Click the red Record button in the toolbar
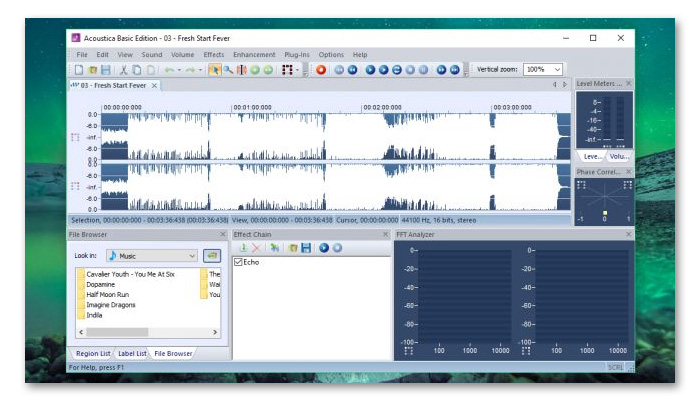 (321, 70)
